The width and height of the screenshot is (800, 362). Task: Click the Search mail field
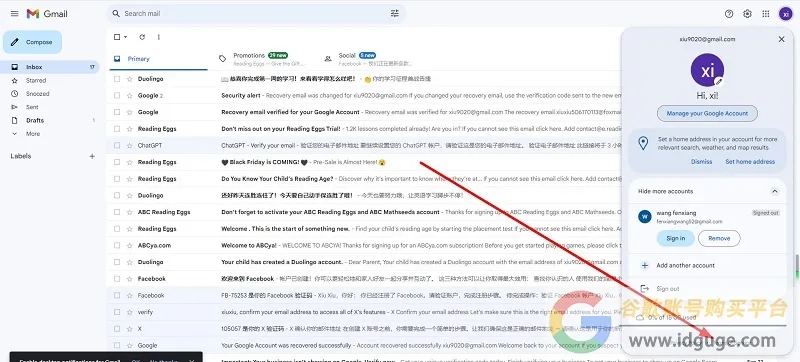[x=255, y=14]
